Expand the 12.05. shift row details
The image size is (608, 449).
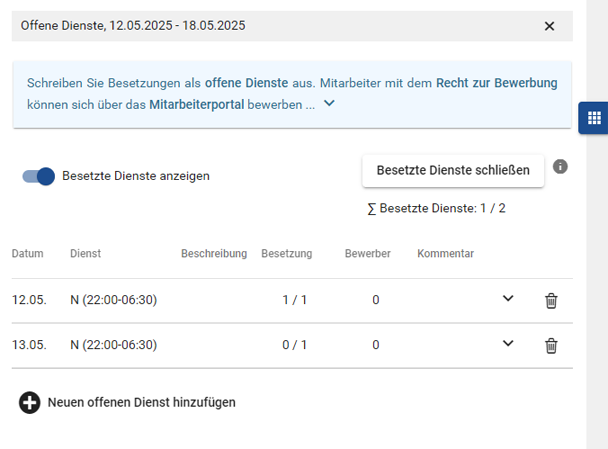[508, 299]
